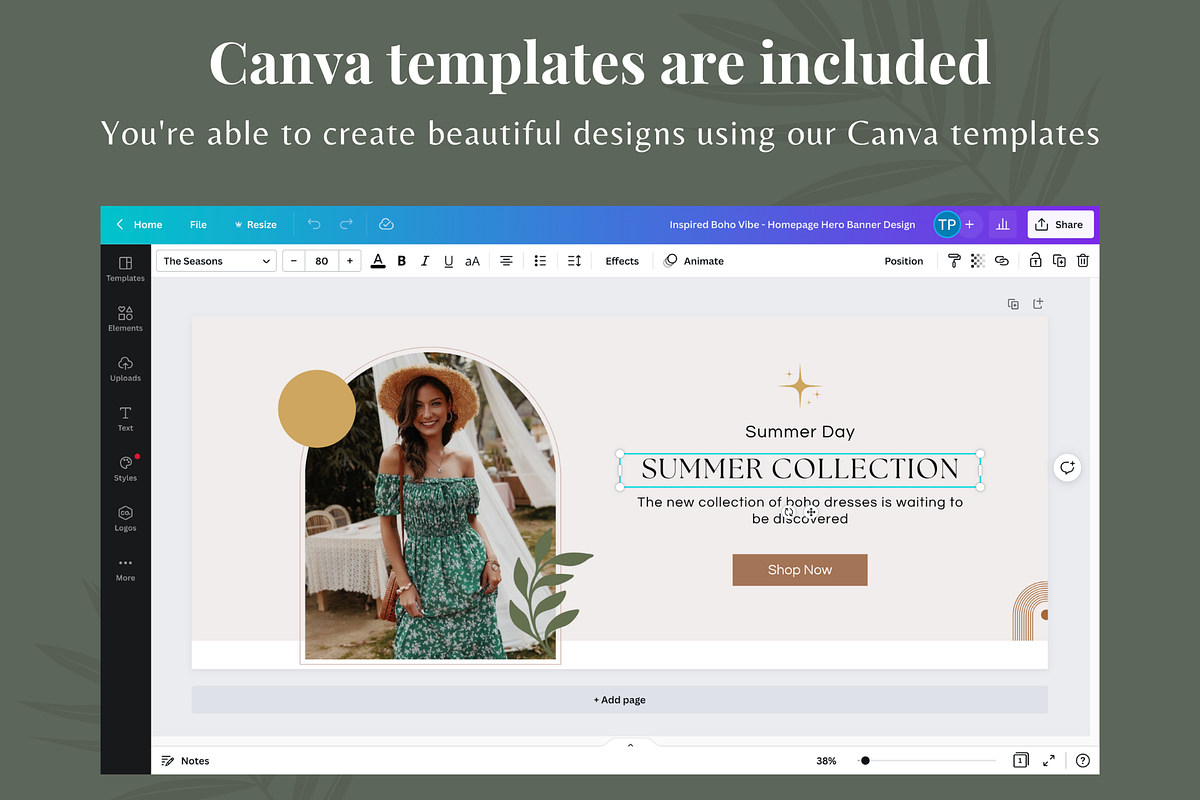Open the Logos sidebar tab
This screenshot has width=1200, height=800.
(x=125, y=518)
